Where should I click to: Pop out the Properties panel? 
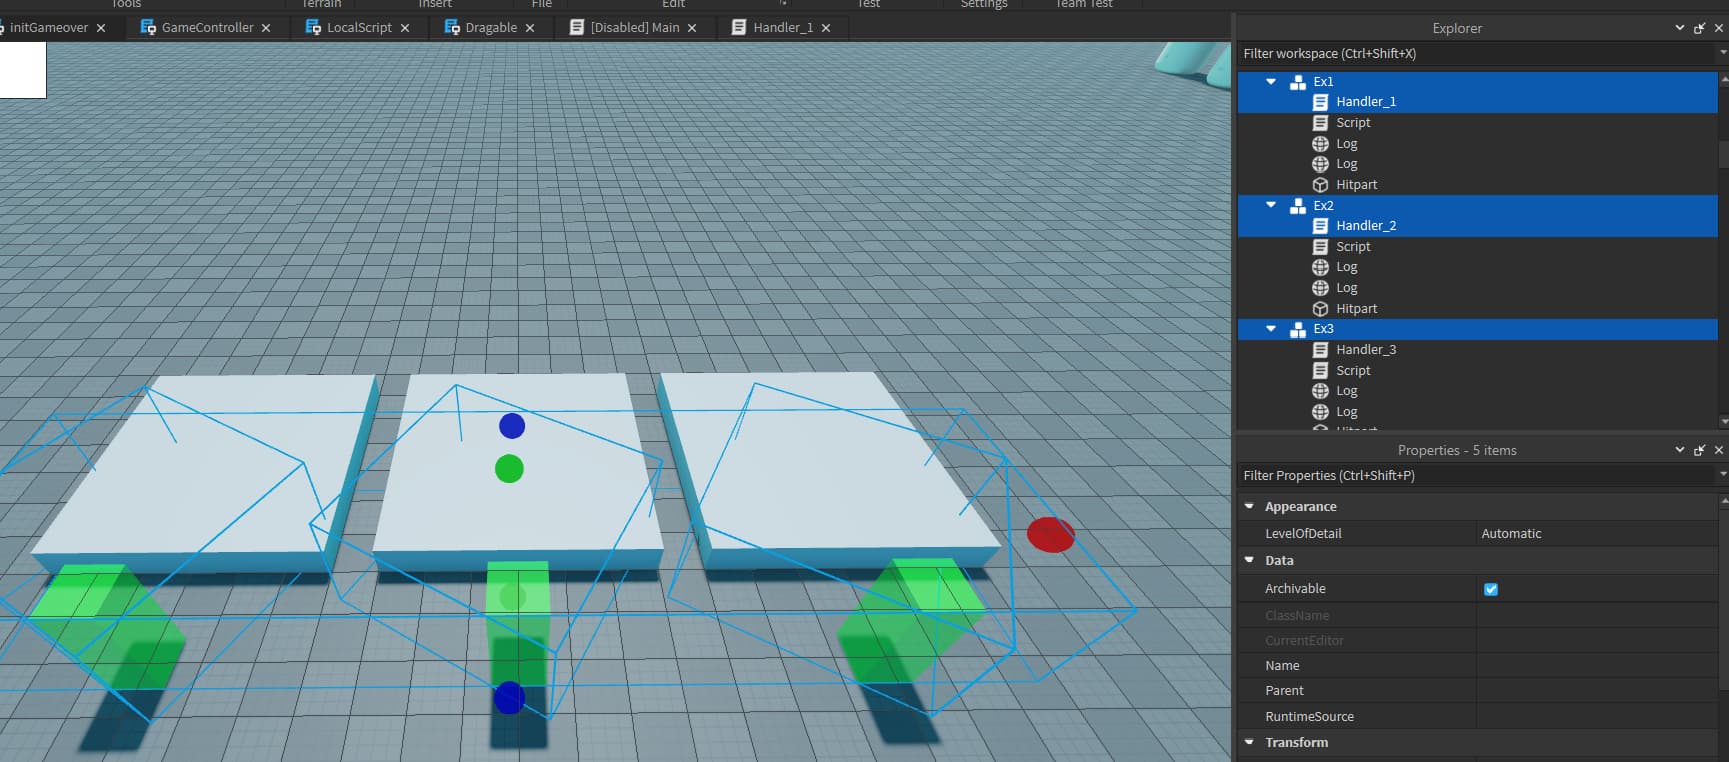tap(1699, 450)
